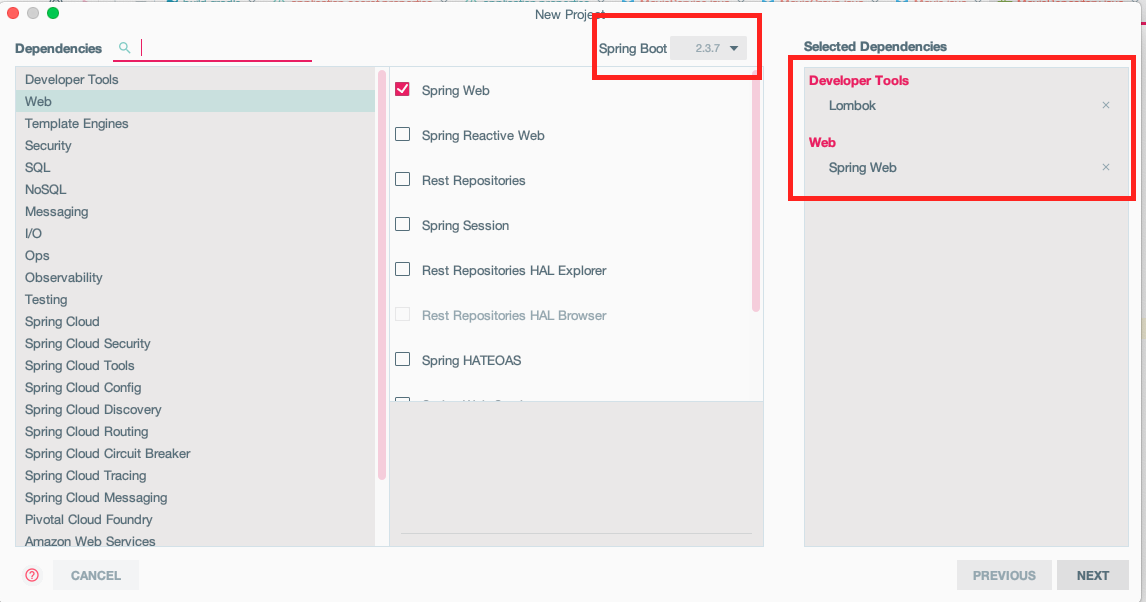
Task: Remove Lombok from selected dependencies
Action: coord(1106,105)
